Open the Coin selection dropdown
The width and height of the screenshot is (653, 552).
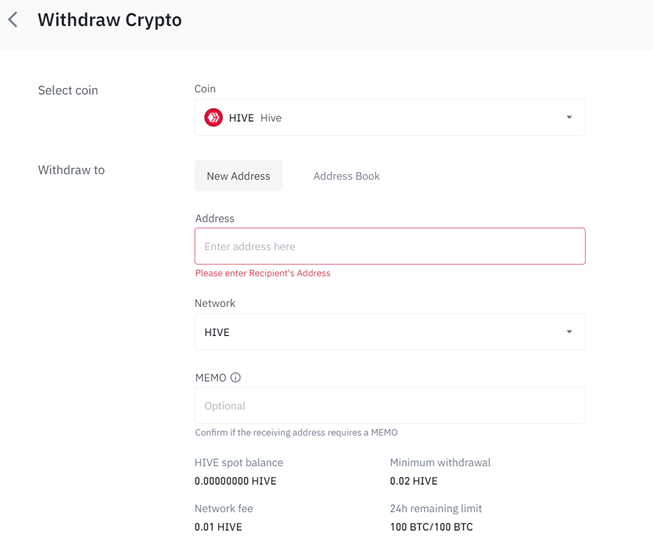pos(390,117)
